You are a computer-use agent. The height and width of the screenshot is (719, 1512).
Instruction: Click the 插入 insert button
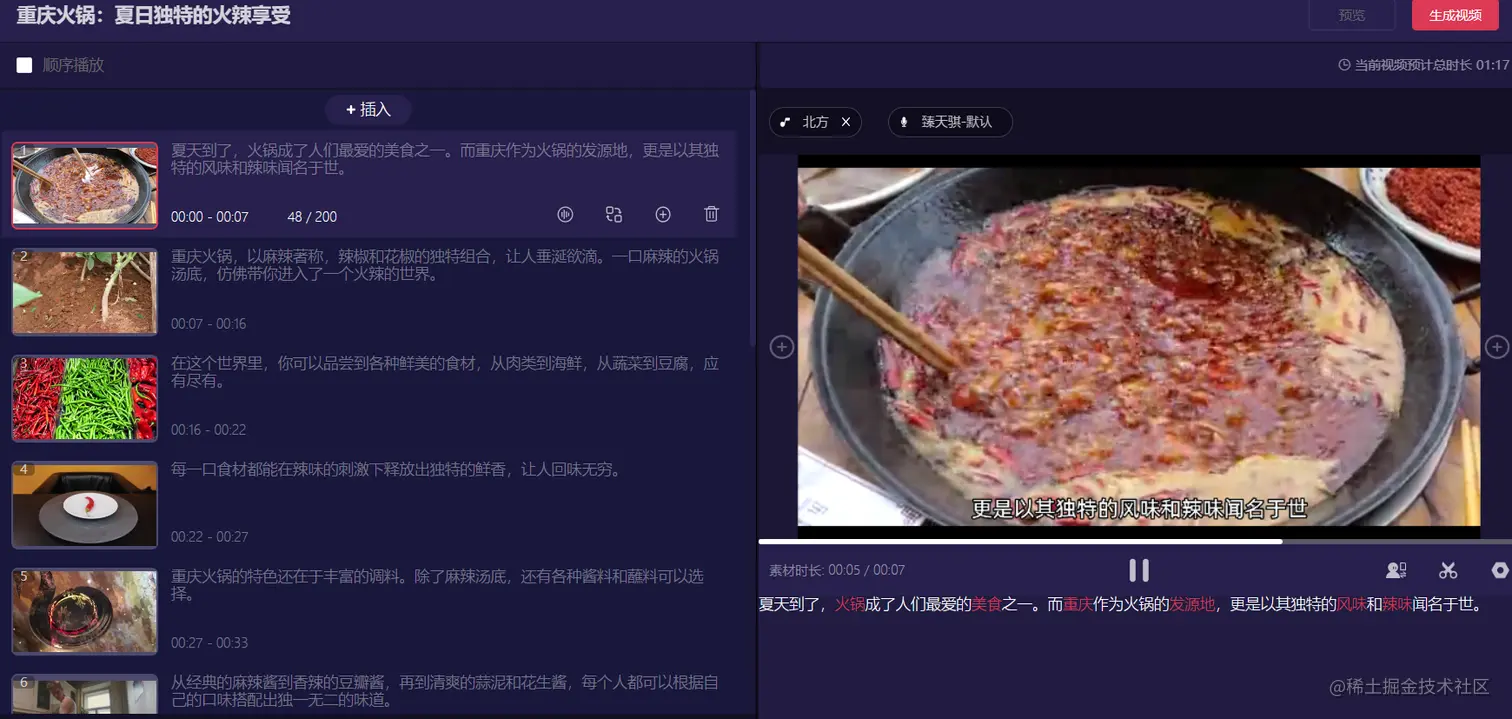368,110
